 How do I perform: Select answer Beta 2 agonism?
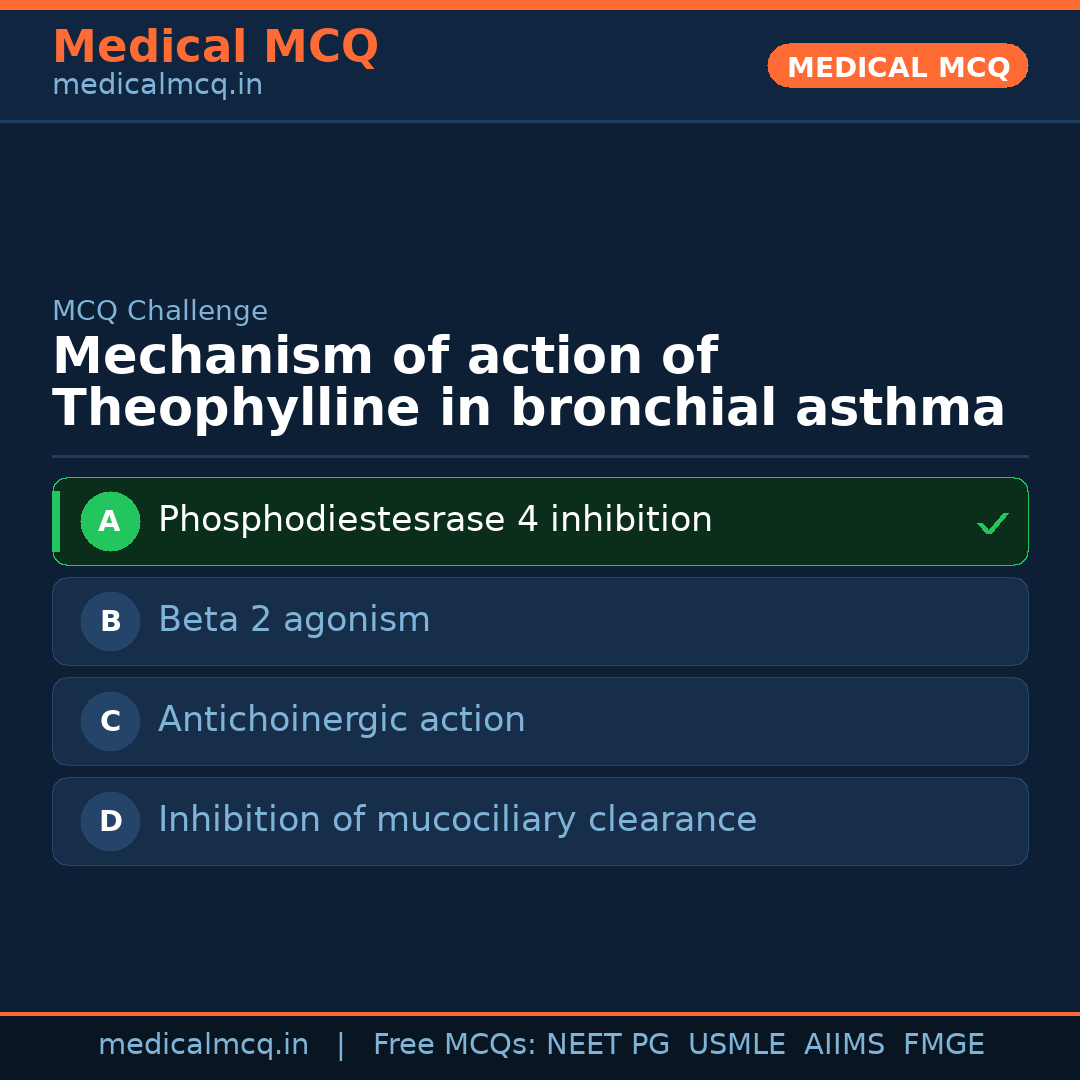click(x=294, y=620)
